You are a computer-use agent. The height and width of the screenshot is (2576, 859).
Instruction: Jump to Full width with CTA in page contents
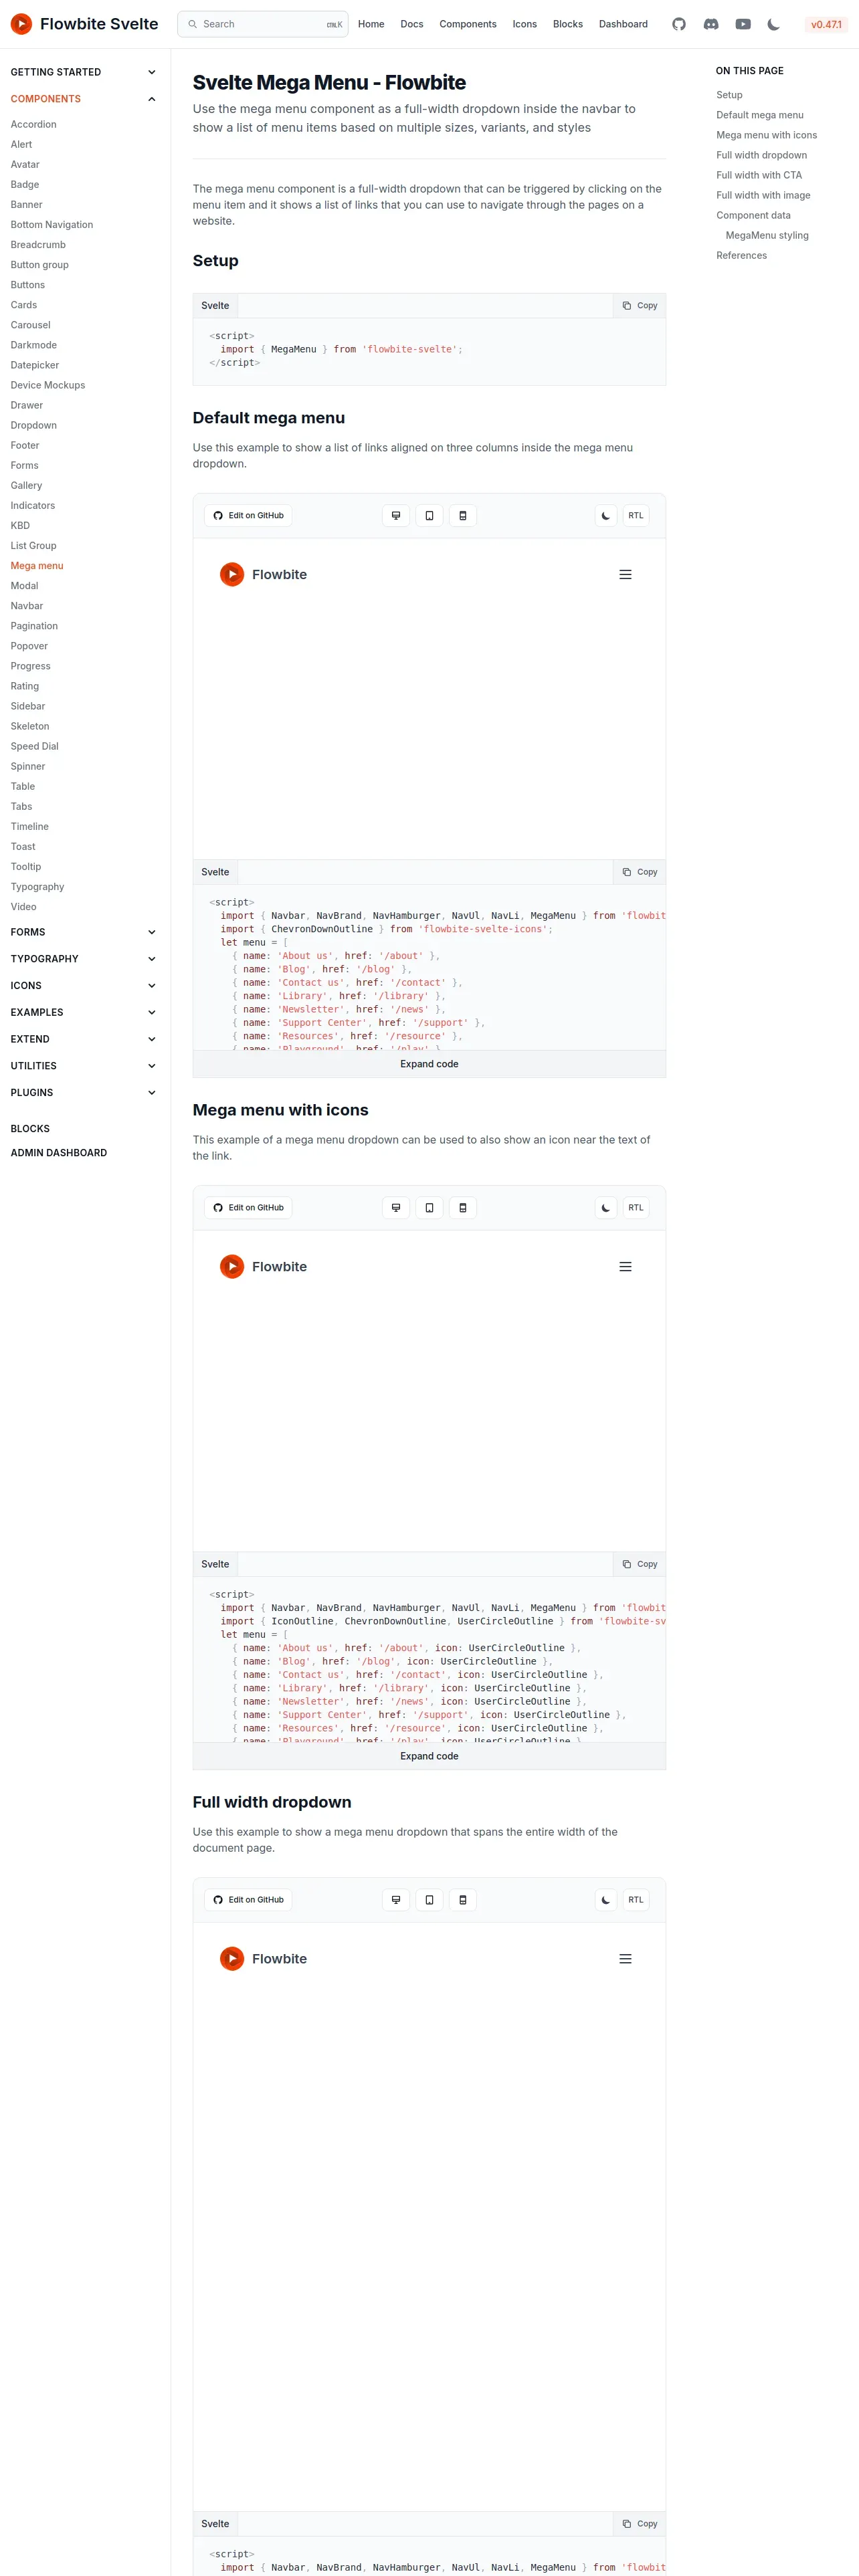(x=759, y=175)
